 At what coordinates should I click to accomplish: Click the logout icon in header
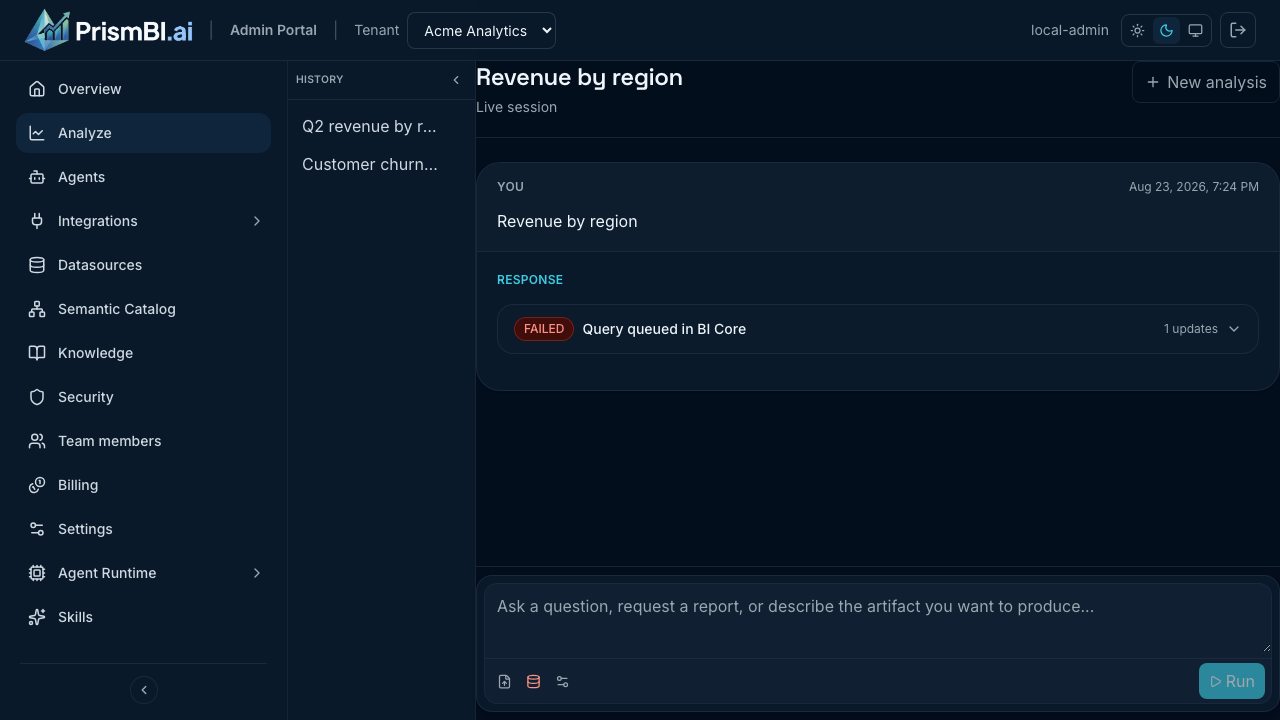point(1238,30)
